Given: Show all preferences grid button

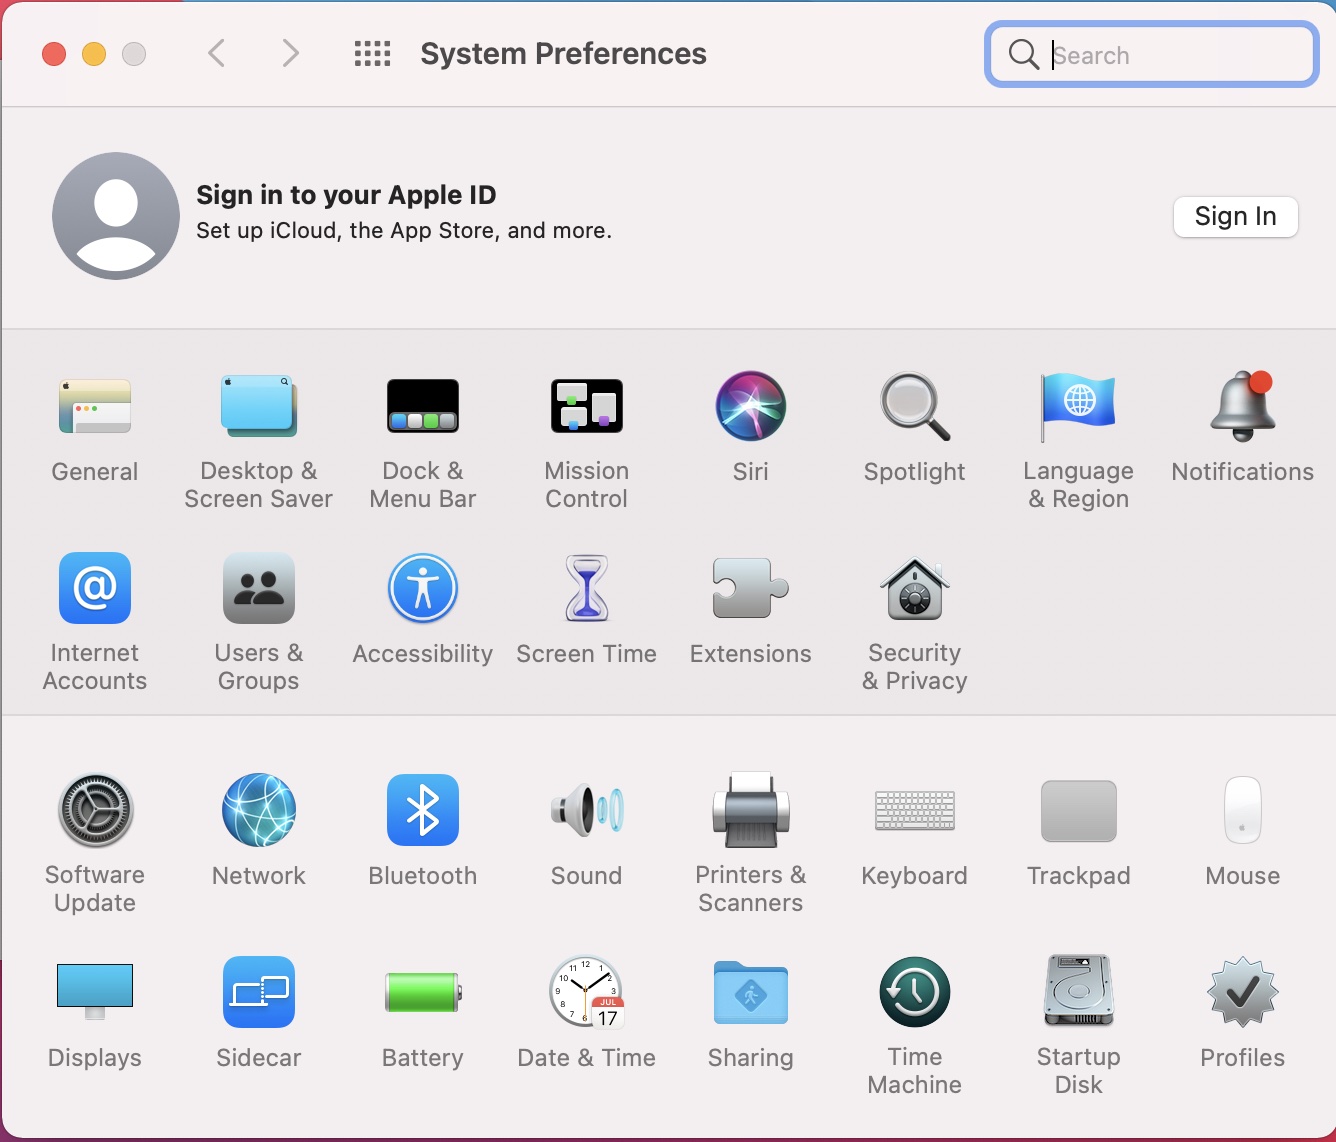Looking at the screenshot, I should [x=373, y=53].
